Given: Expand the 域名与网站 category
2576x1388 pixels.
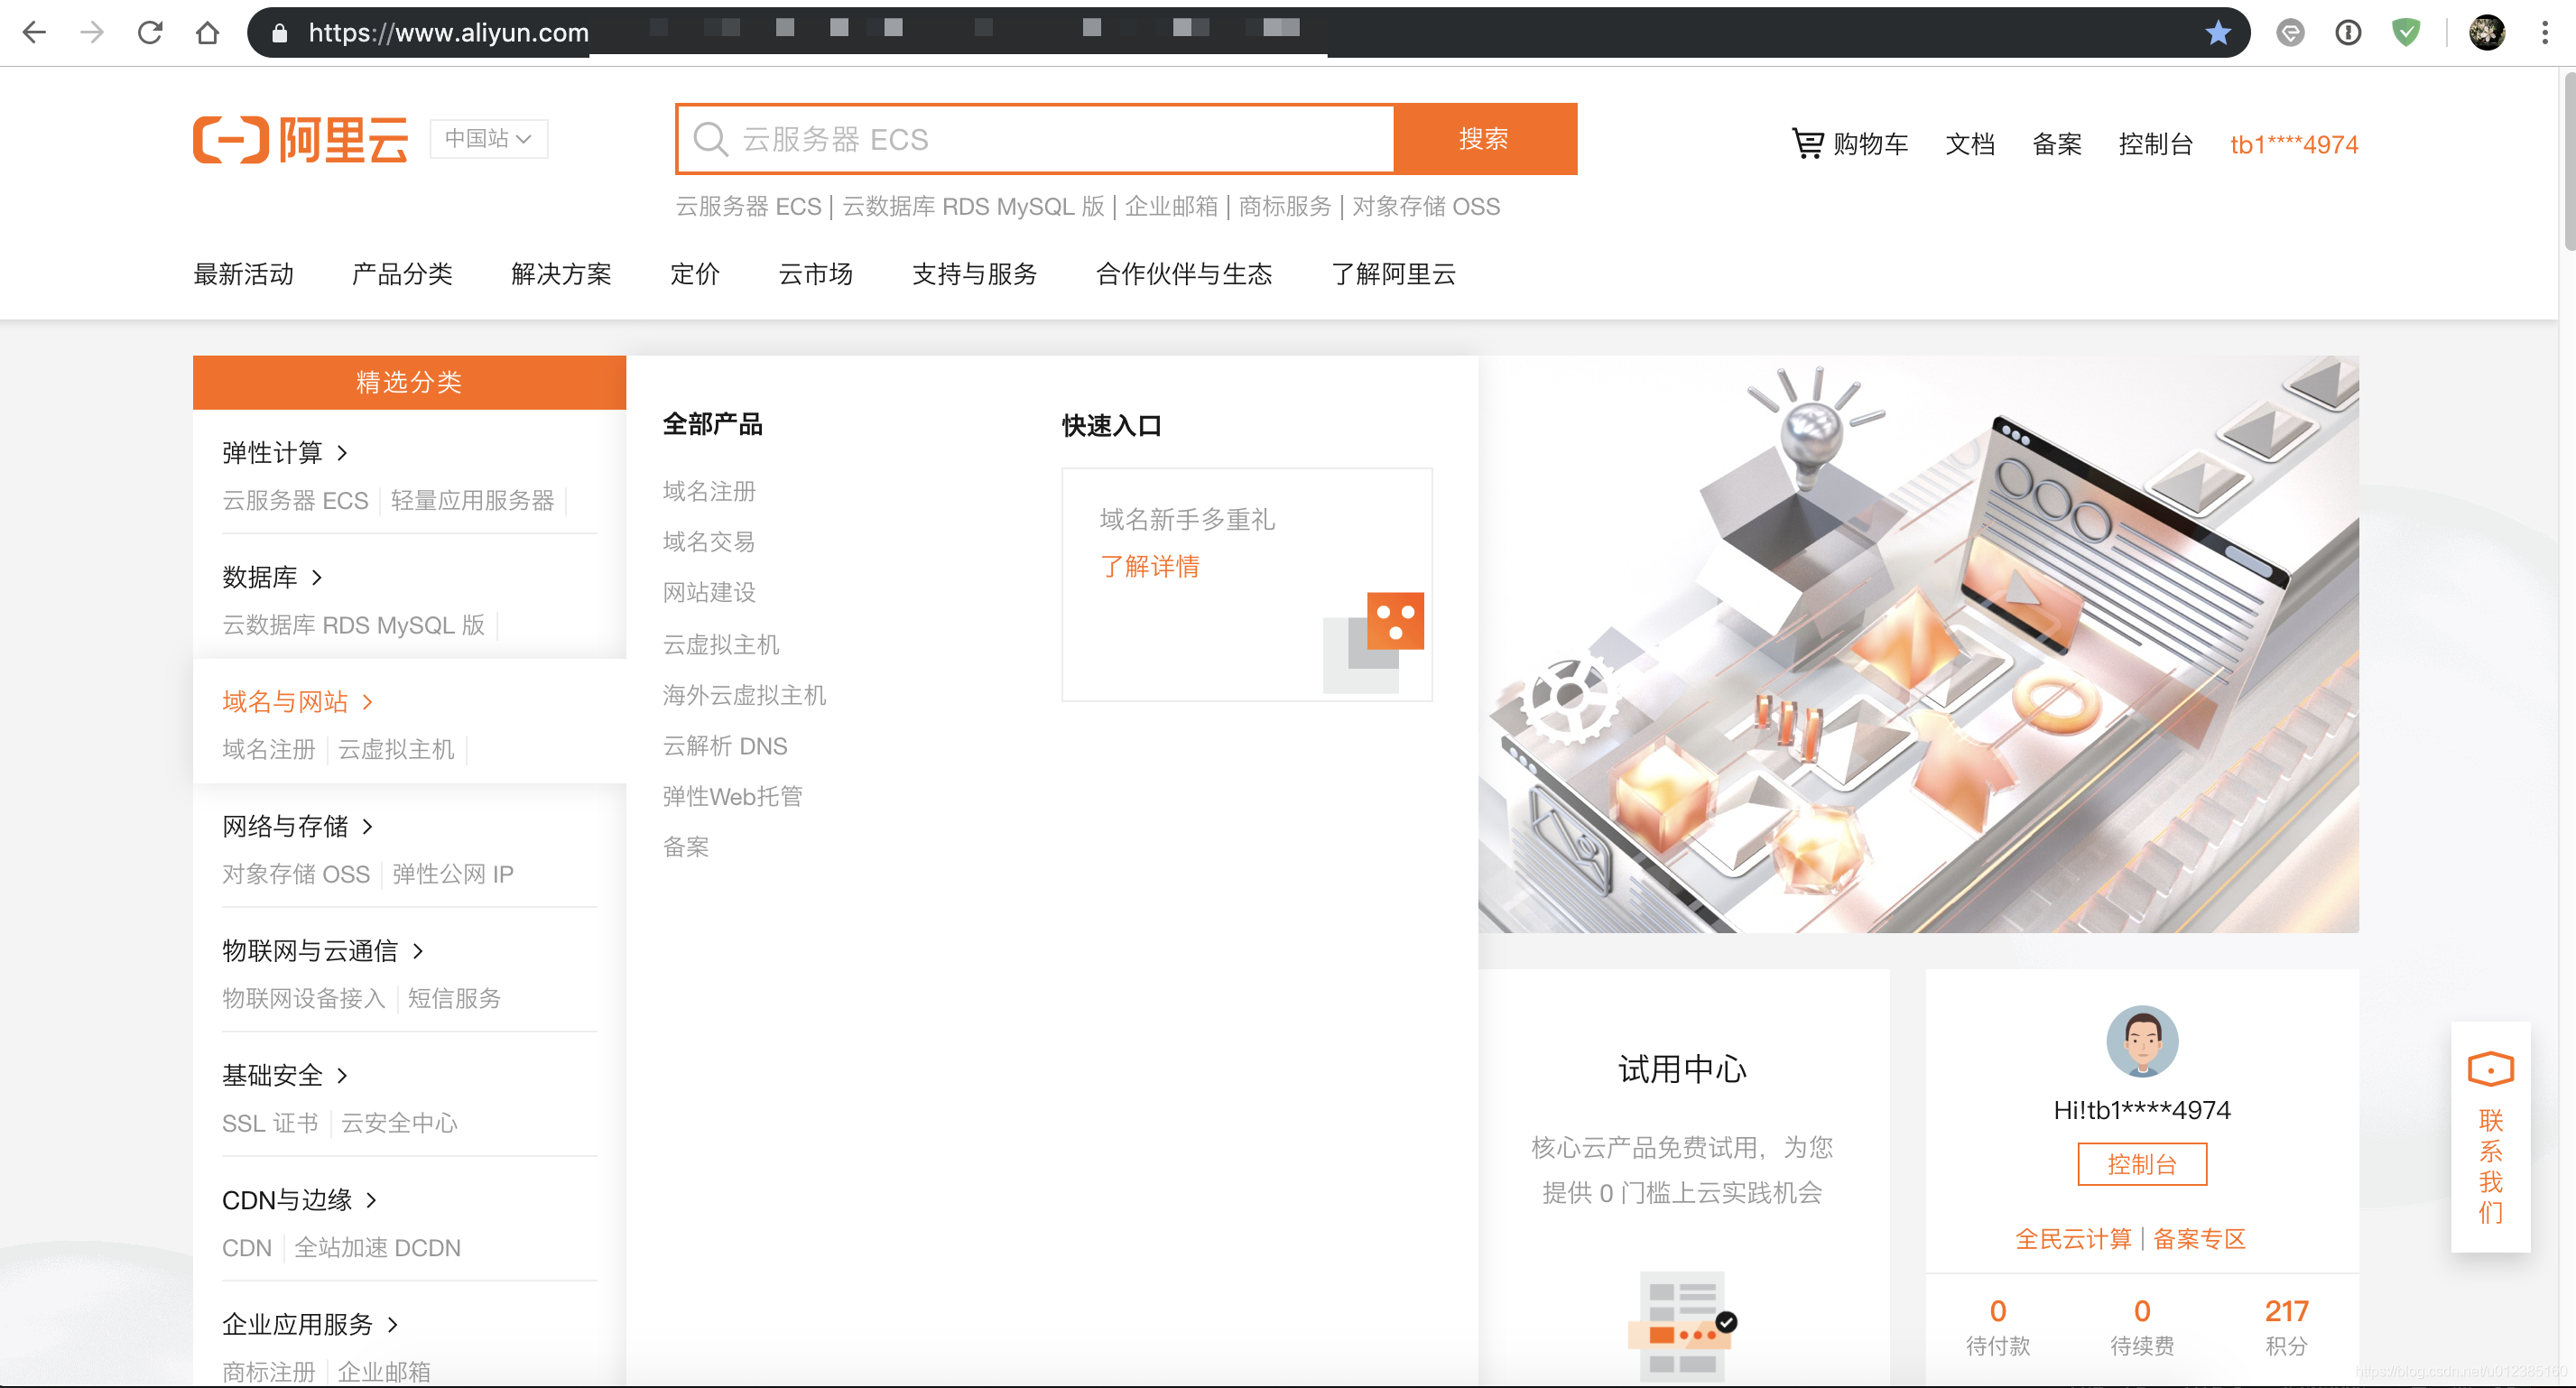Looking at the screenshot, I should [297, 702].
